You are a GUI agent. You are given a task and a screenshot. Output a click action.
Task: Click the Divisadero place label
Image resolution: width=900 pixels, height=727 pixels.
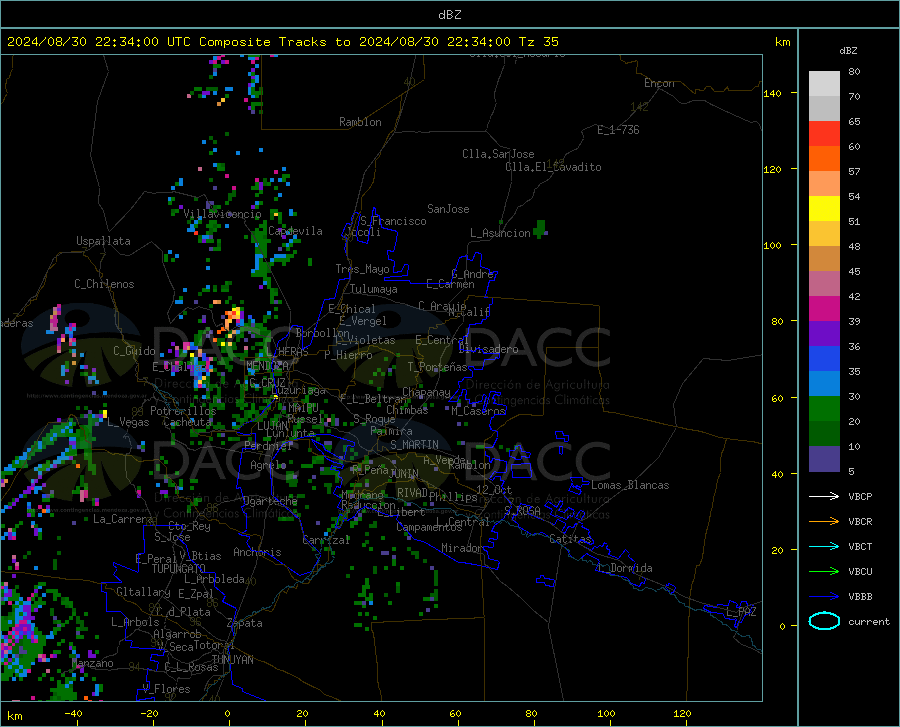click(x=488, y=349)
